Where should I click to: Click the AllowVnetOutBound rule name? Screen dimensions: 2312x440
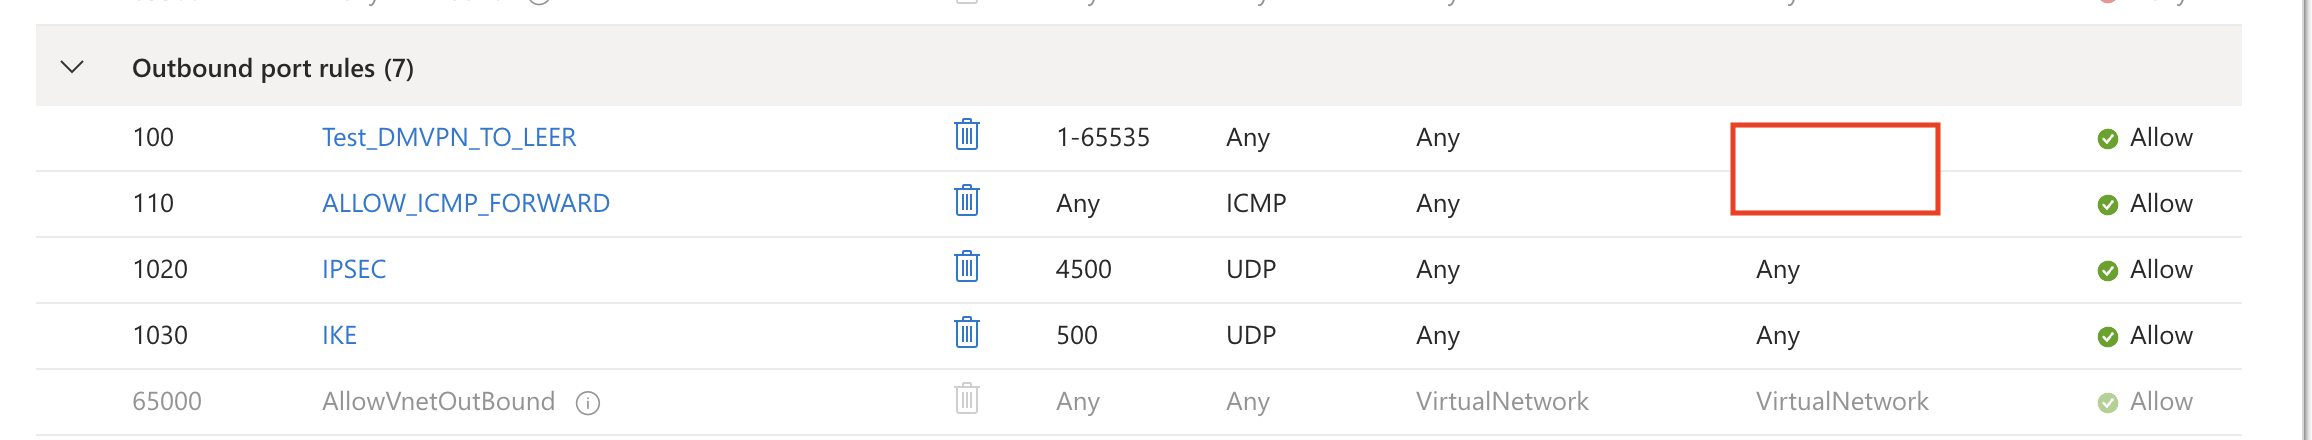pyautogui.click(x=438, y=401)
